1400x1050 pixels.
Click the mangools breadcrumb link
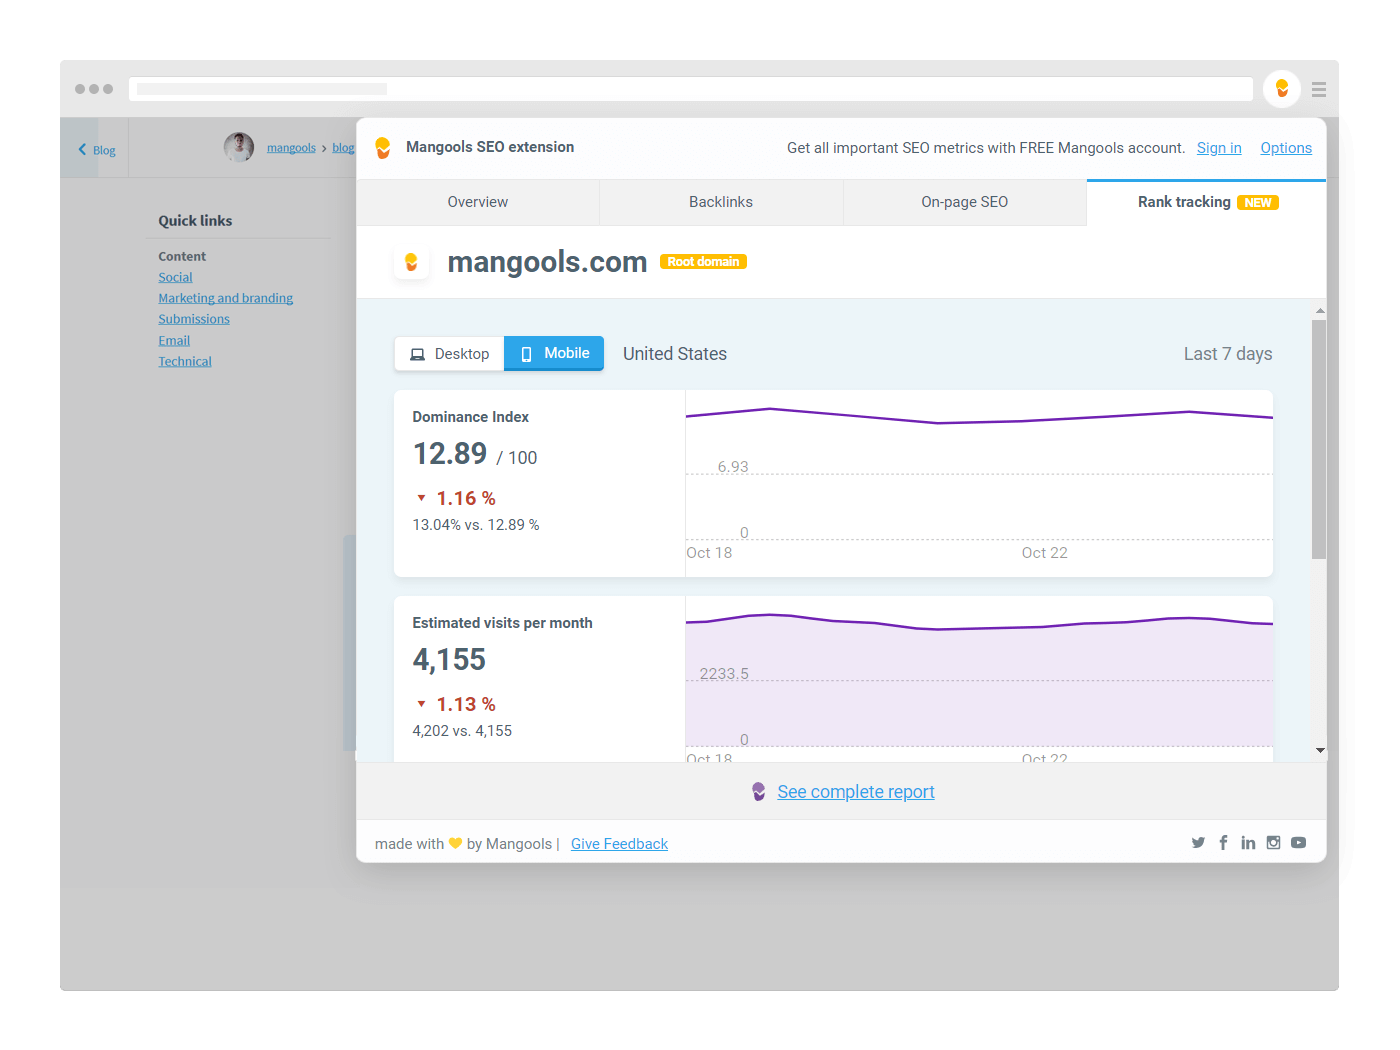tap(291, 148)
